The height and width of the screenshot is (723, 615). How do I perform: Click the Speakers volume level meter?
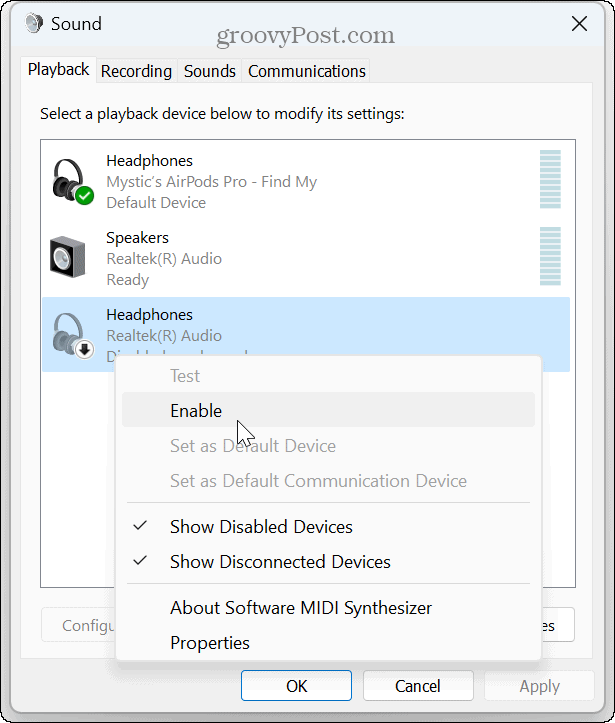[550, 257]
